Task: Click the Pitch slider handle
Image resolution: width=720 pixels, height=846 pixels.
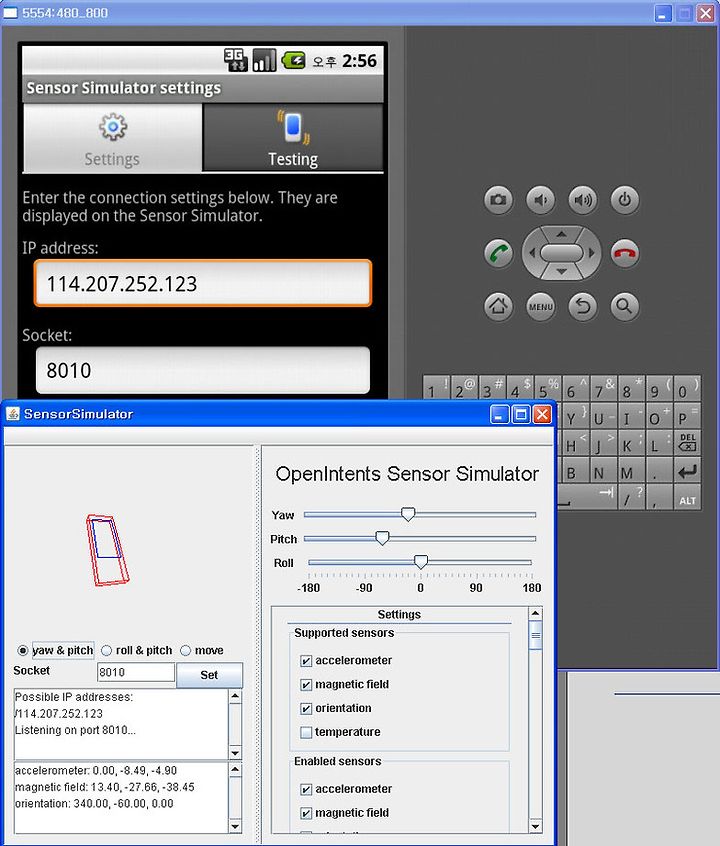Action: tap(382, 538)
